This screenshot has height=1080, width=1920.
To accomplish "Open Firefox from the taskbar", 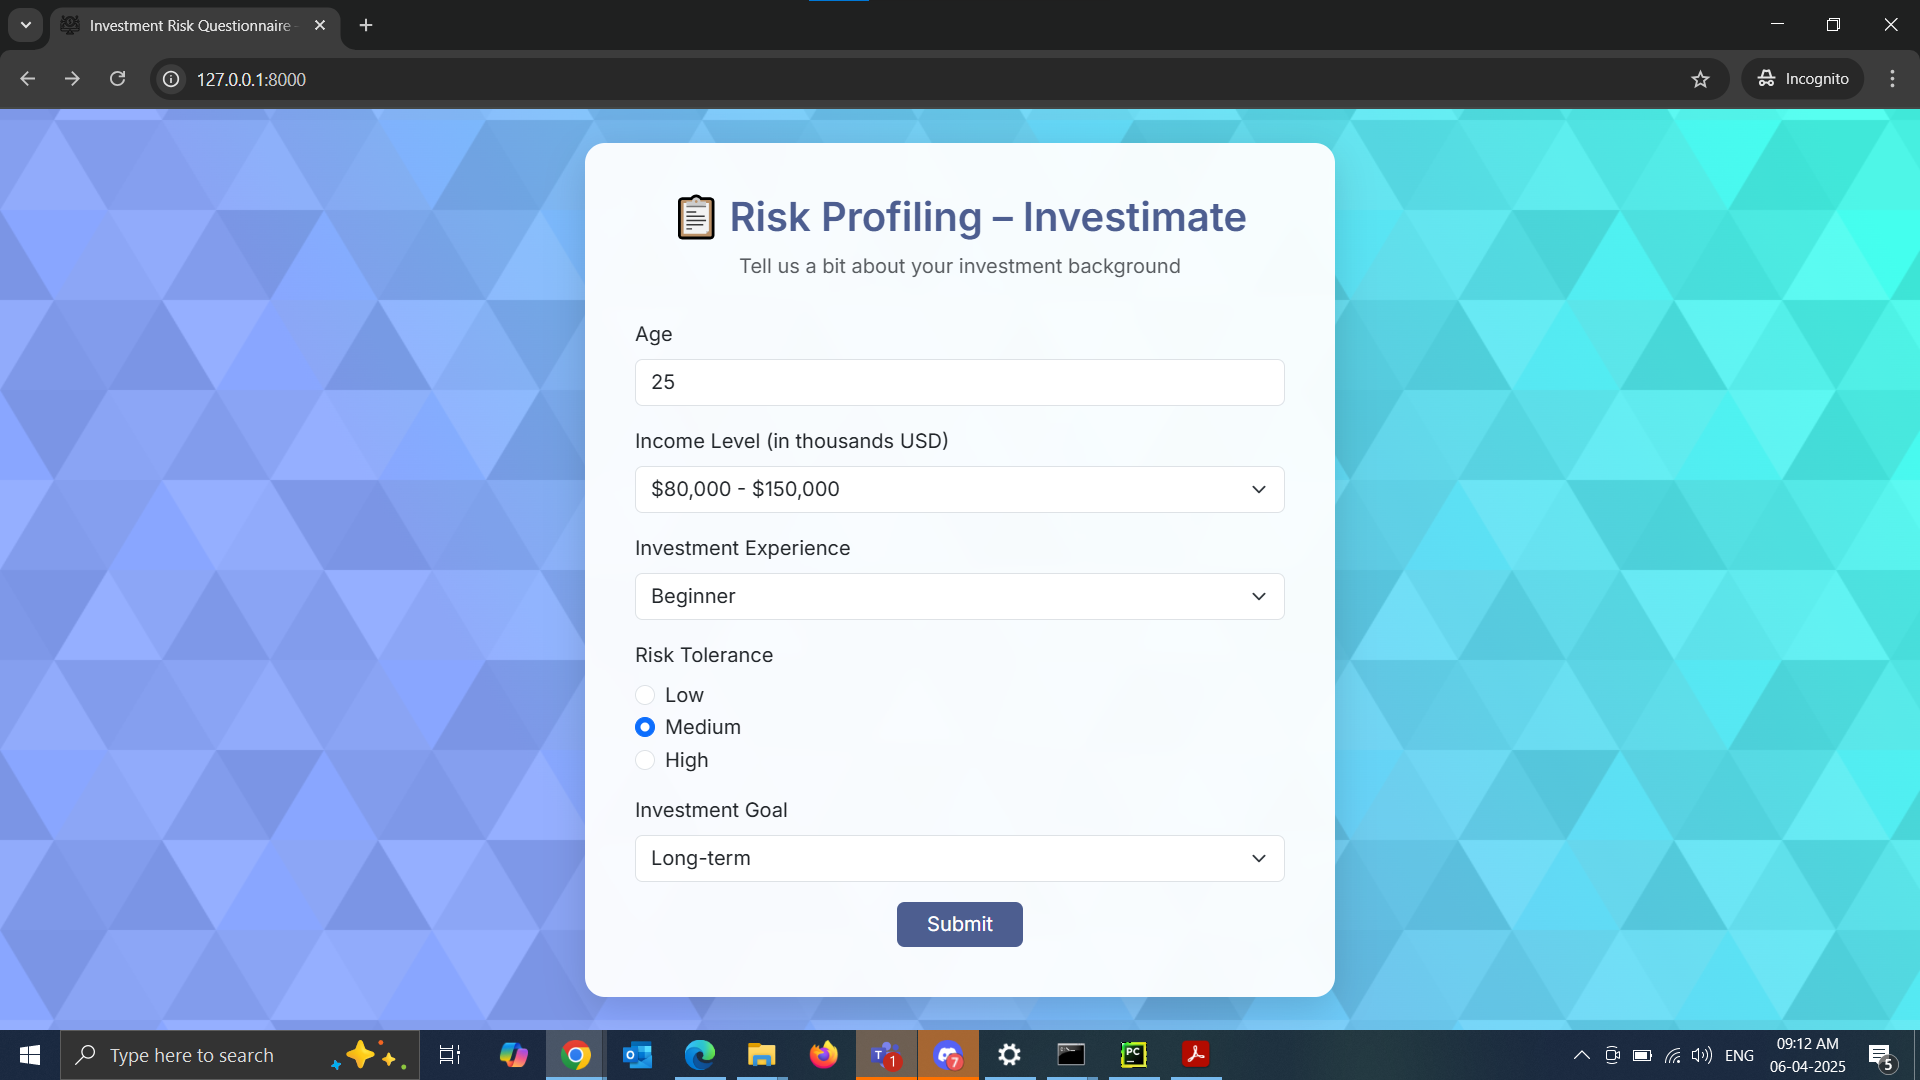I will 824,1055.
